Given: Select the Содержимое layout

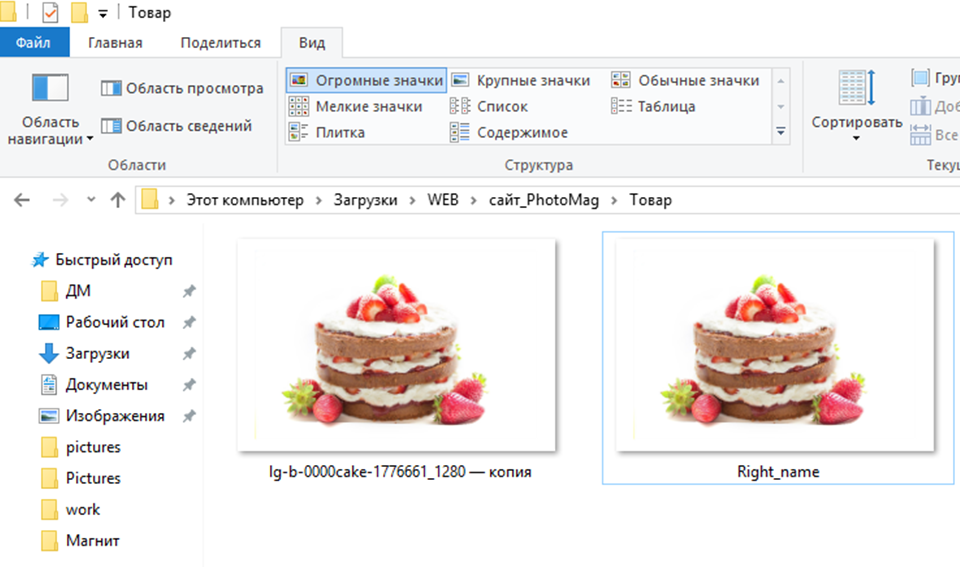Looking at the screenshot, I should click(x=509, y=132).
